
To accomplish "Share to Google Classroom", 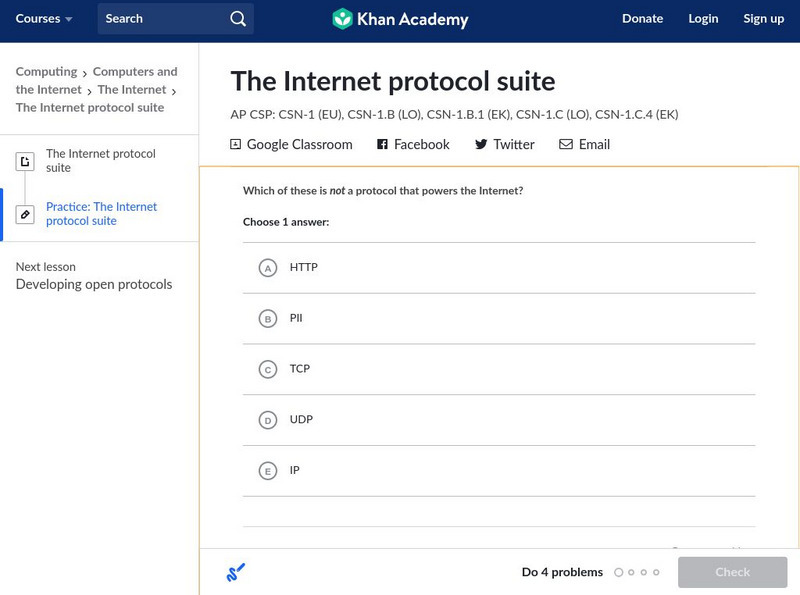I will 291,145.
